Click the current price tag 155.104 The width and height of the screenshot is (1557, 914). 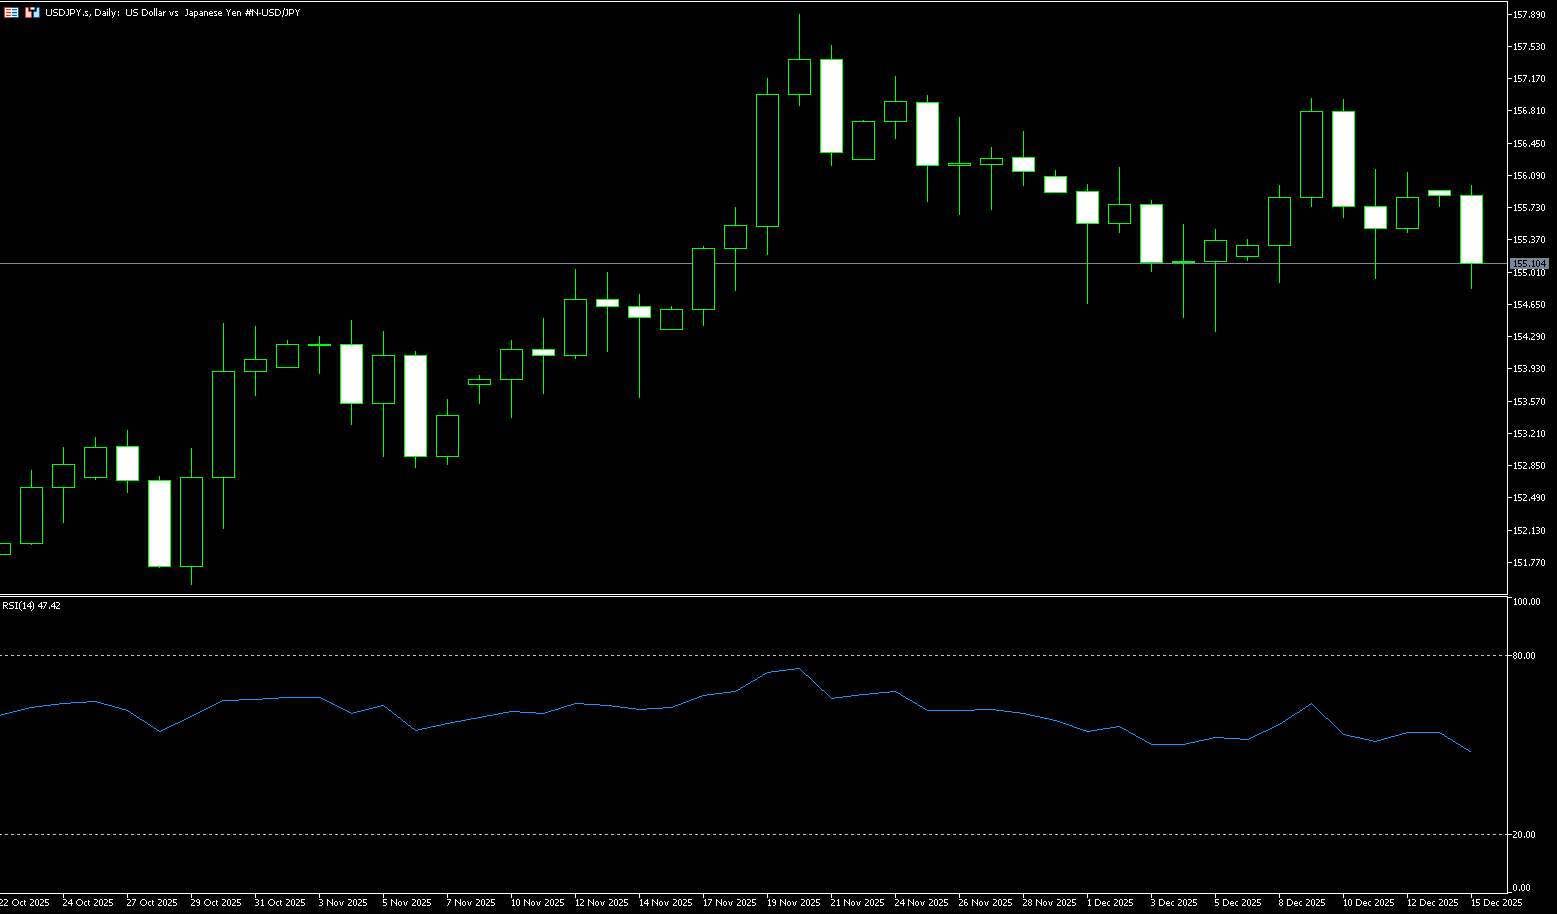[x=1530, y=263]
